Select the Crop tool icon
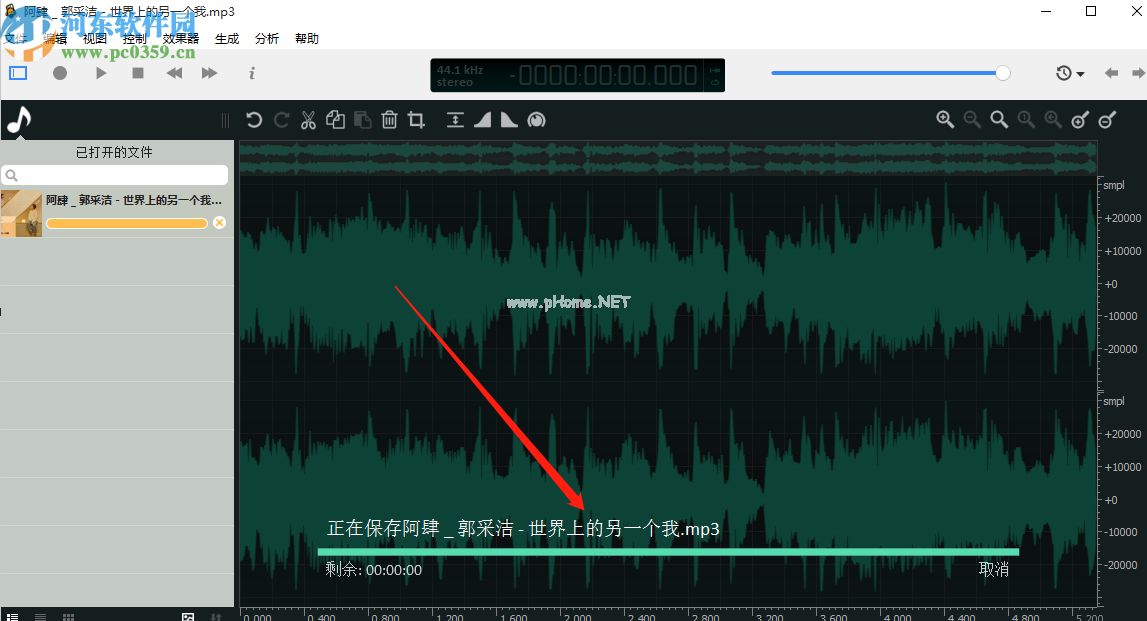Screen dimensions: 1147x621 click(x=417, y=120)
